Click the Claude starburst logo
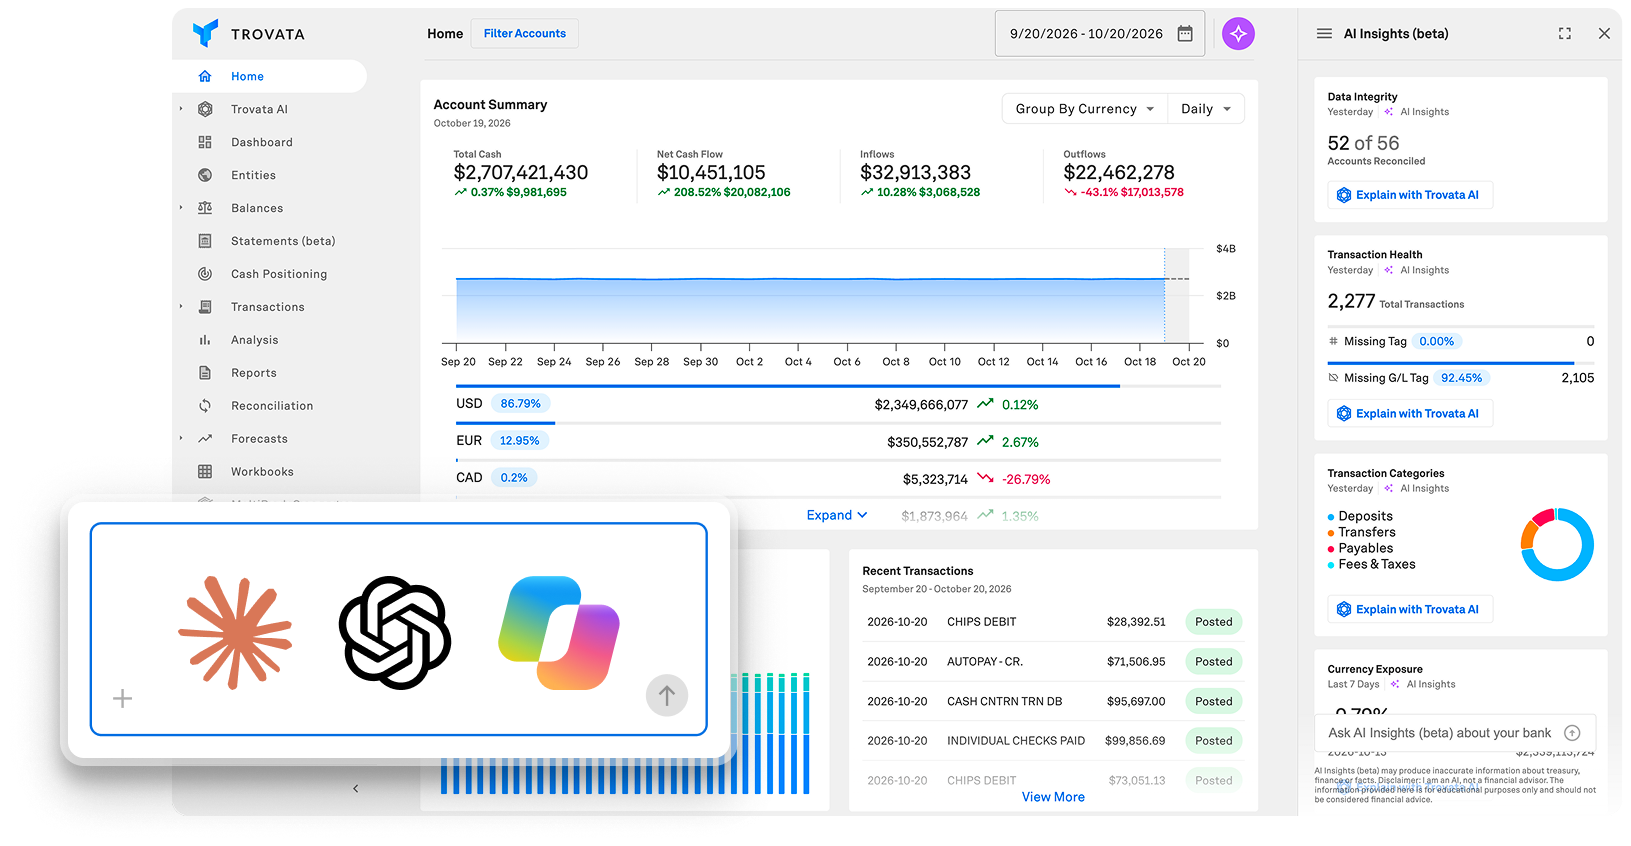This screenshot has width=1631, height=846. pyautogui.click(x=235, y=632)
